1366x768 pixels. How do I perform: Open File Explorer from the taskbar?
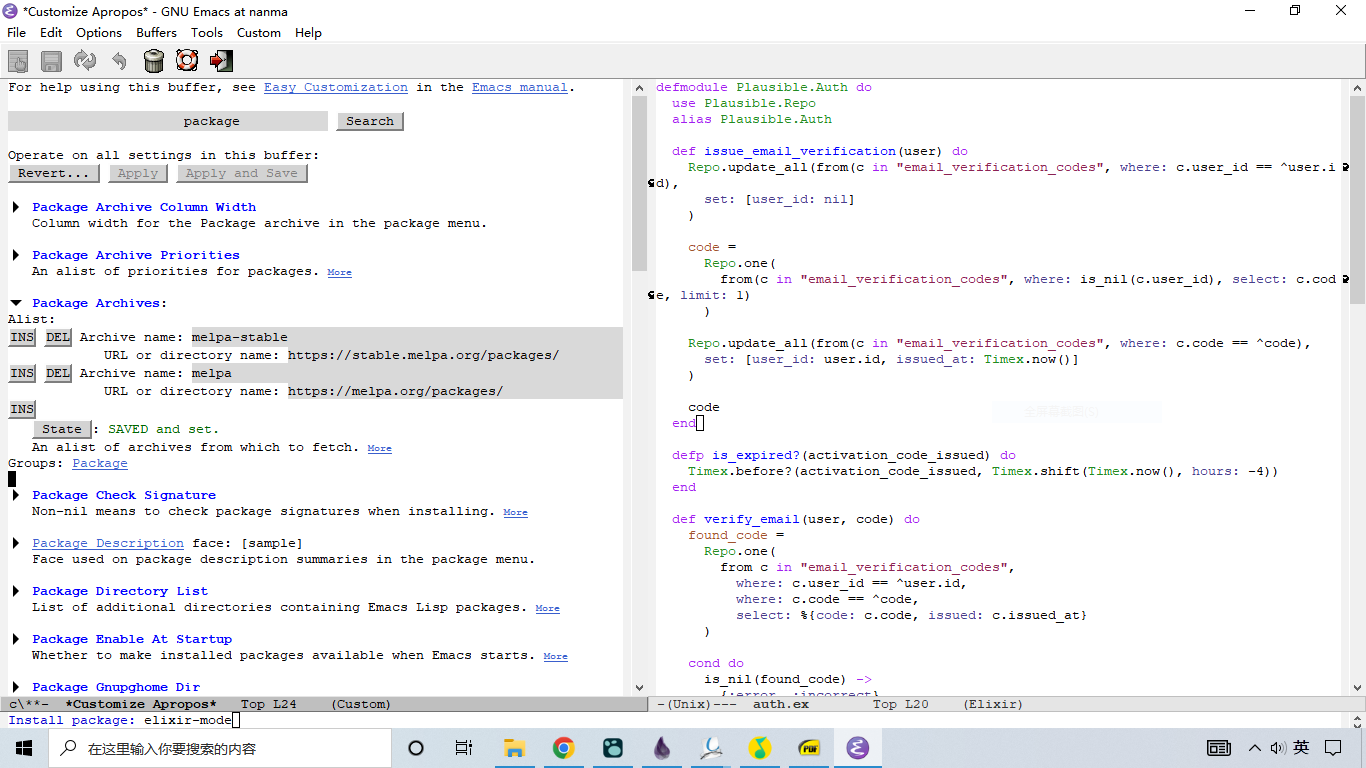click(514, 748)
